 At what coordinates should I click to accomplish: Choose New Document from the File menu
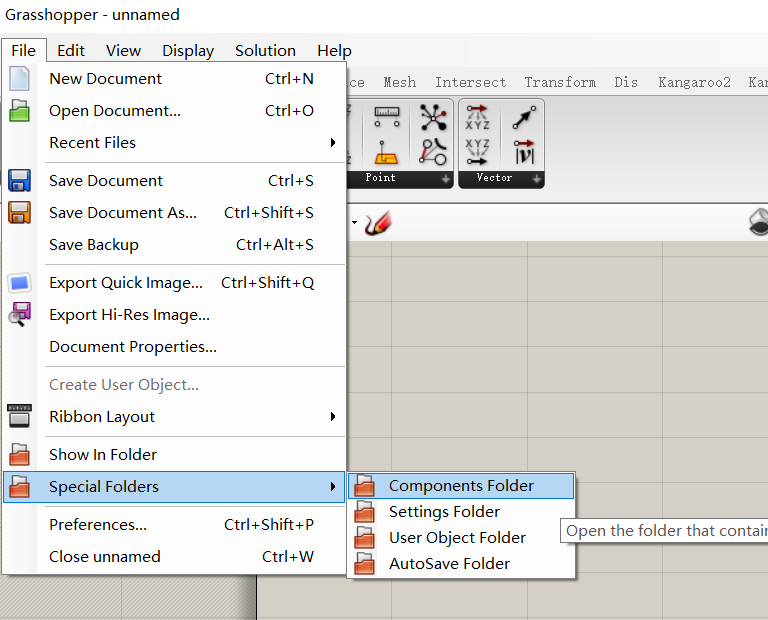tap(174, 79)
